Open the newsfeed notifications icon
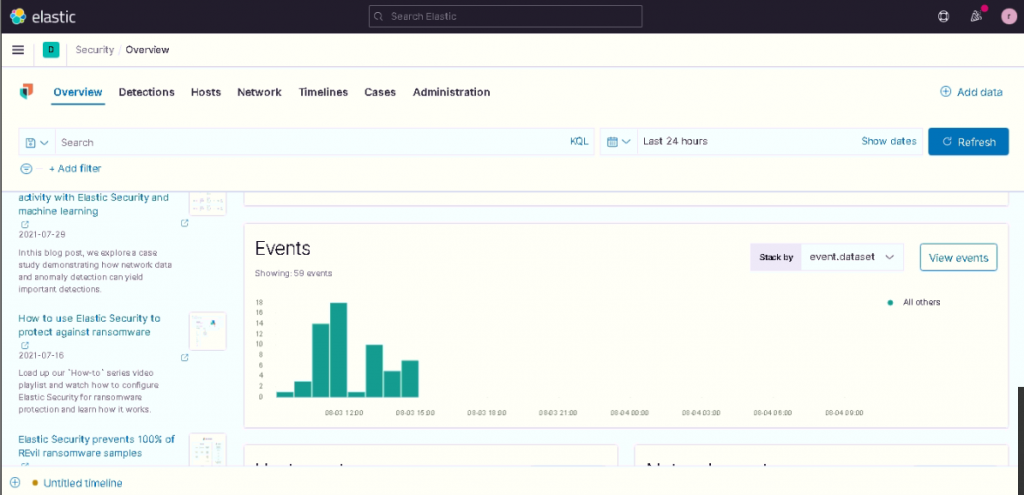The image size is (1024, 495). pyautogui.click(x=977, y=16)
